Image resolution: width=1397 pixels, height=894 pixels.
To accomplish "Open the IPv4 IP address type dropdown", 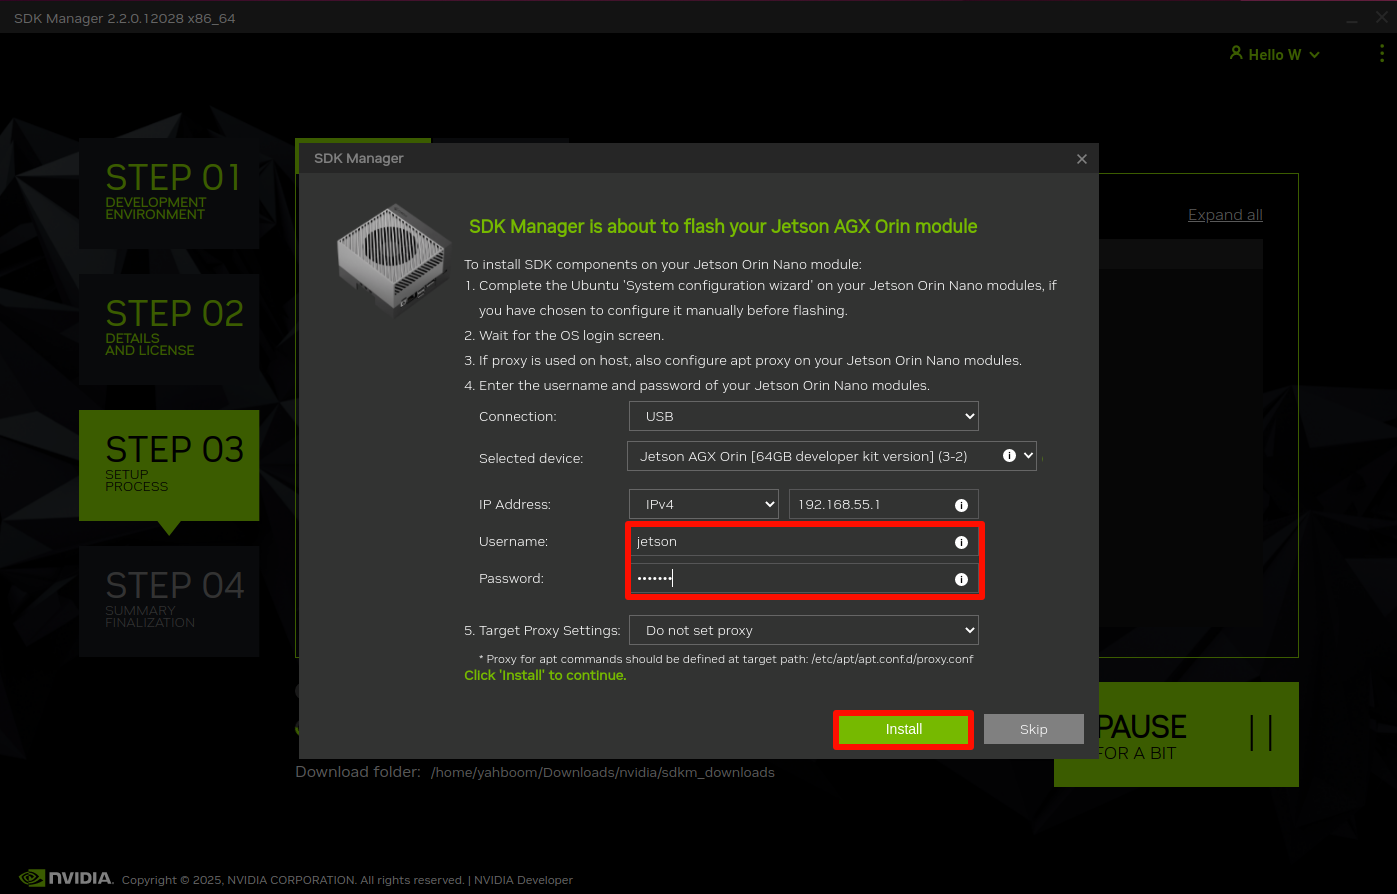I will (704, 504).
